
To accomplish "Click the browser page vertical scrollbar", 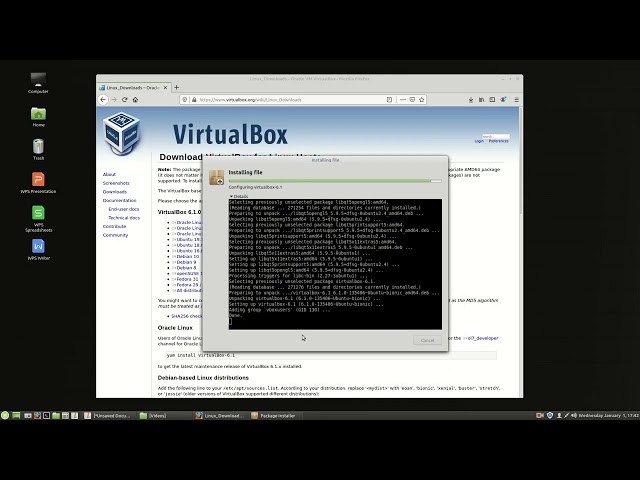I will (x=520, y=161).
